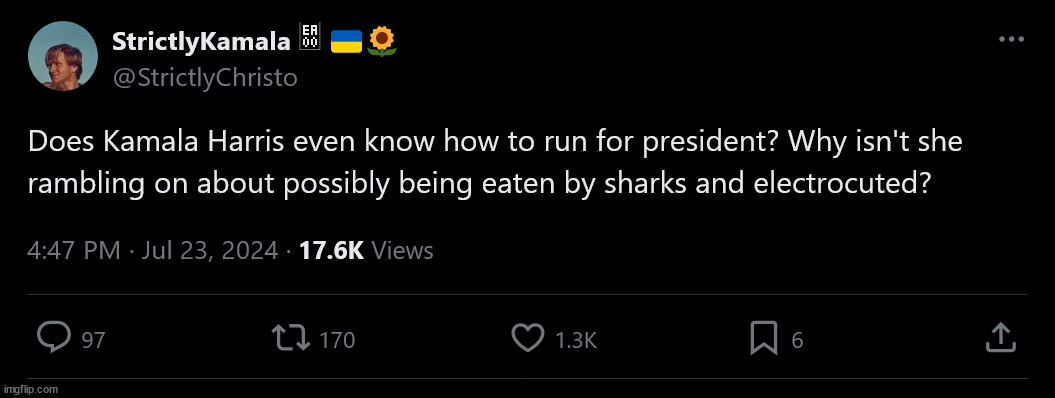The height and width of the screenshot is (398, 1055).
Task: Open the @StrictlyChristo handle link
Action: [205, 78]
